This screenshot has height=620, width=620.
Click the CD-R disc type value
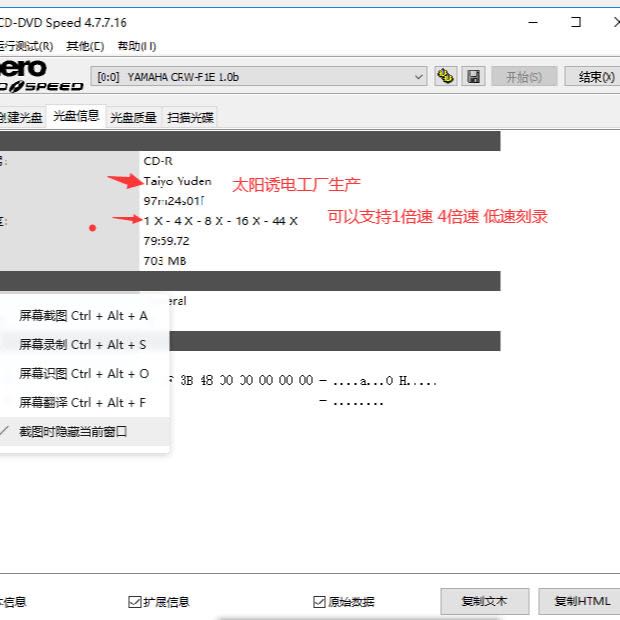click(158, 161)
